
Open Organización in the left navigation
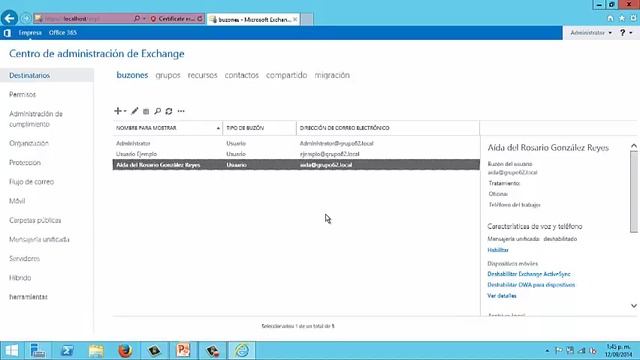29,143
